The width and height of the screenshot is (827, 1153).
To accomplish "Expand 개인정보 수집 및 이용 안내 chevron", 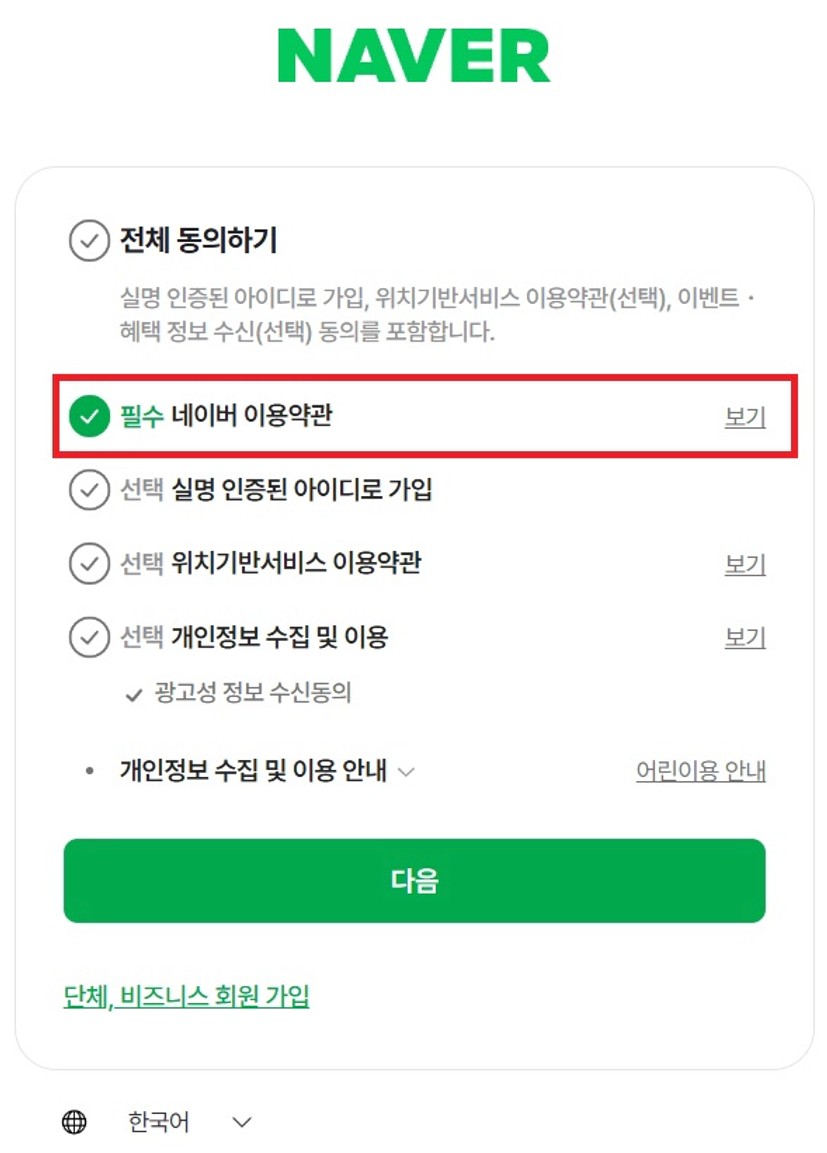I will pos(406,771).
